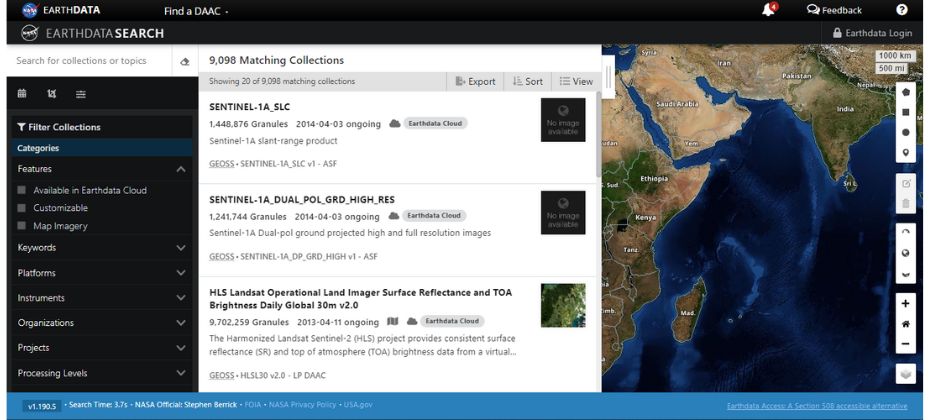The image size is (930, 420).
Task: Click the SENTINEL-1A_SLC 'No image available' thumbnail
Action: pyautogui.click(x=563, y=120)
